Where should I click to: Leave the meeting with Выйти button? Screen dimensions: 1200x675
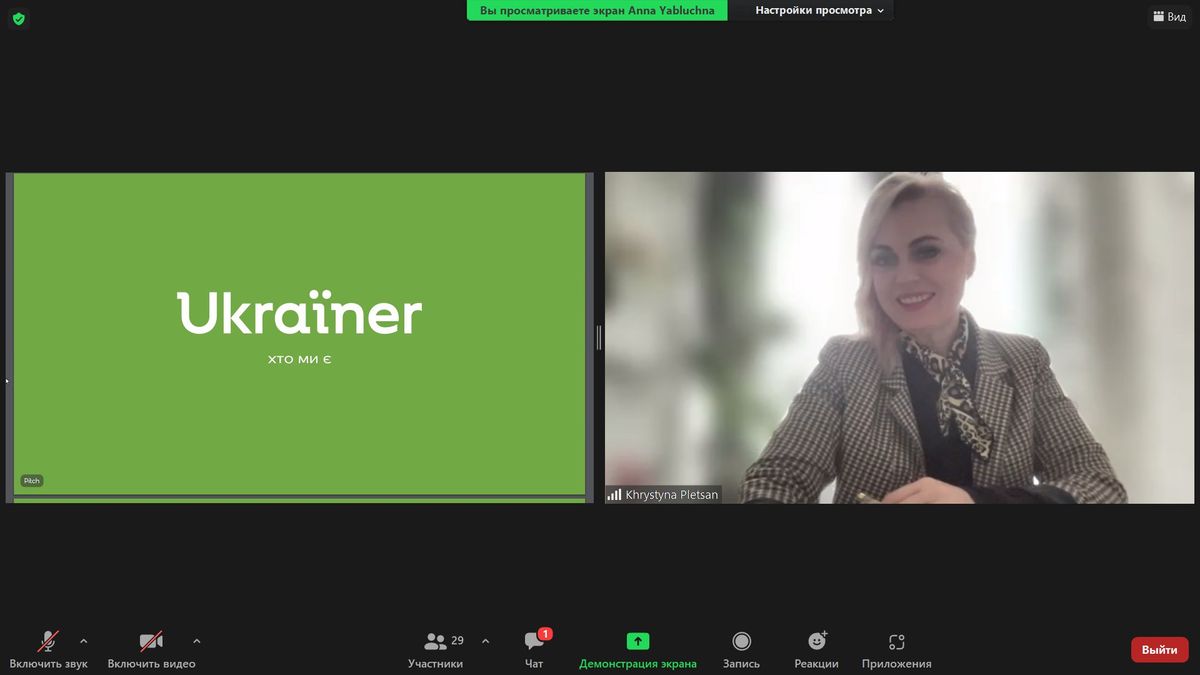1160,650
